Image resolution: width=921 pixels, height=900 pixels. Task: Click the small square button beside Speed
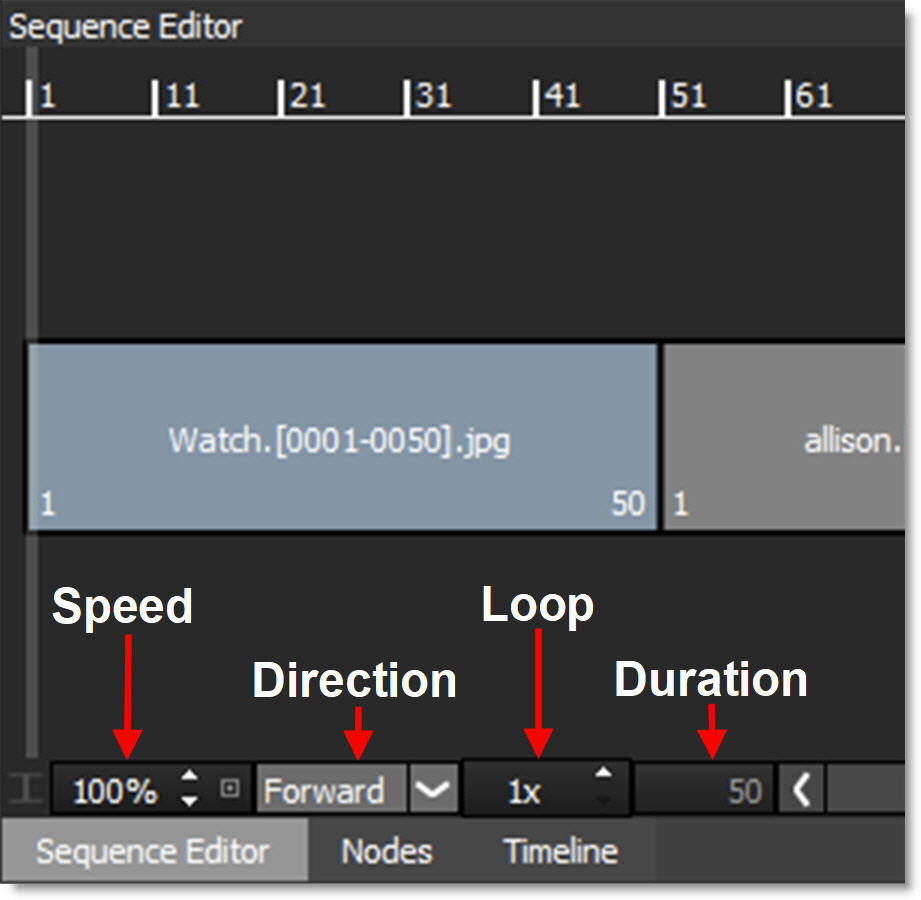[x=230, y=790]
